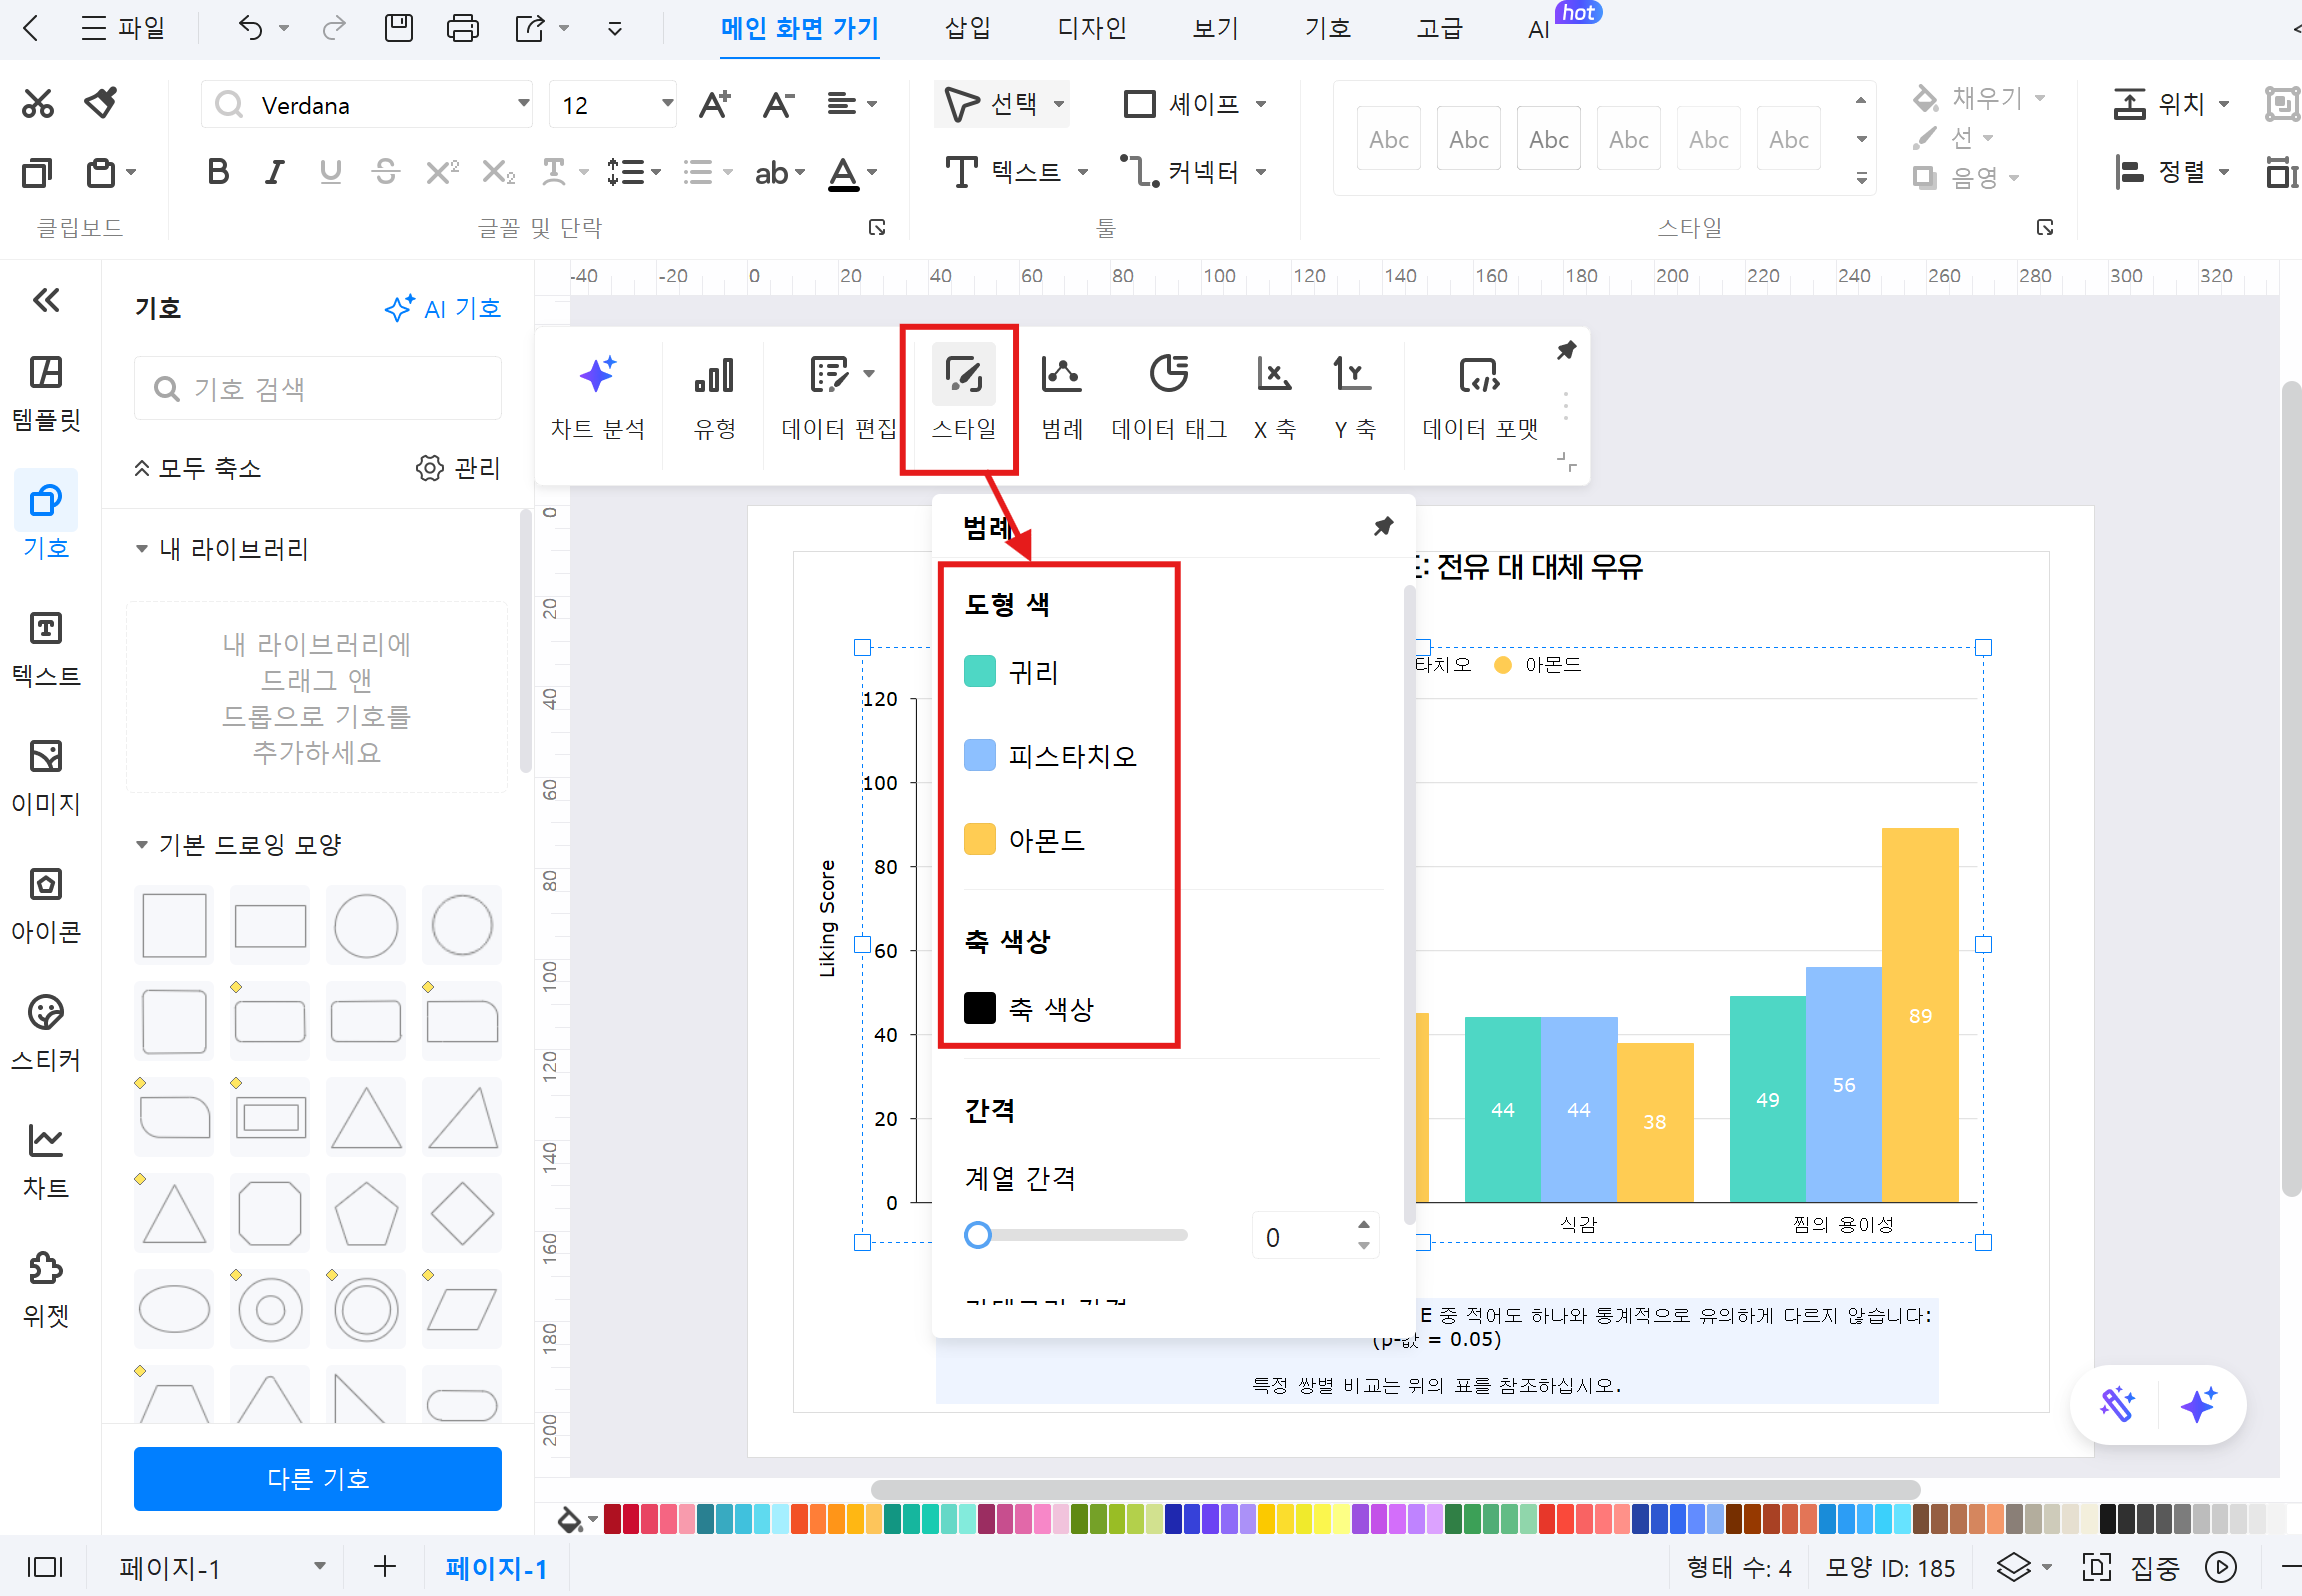This screenshot has height=1596, width=2302.
Task: Open the 파일 menu
Action: [x=123, y=28]
